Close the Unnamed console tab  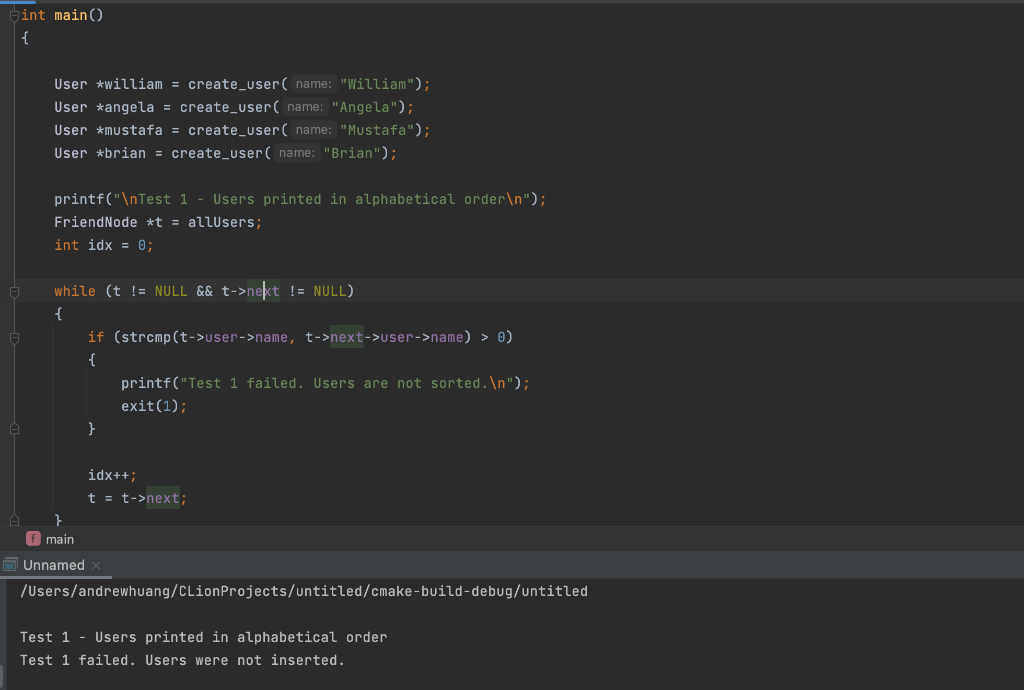point(95,565)
